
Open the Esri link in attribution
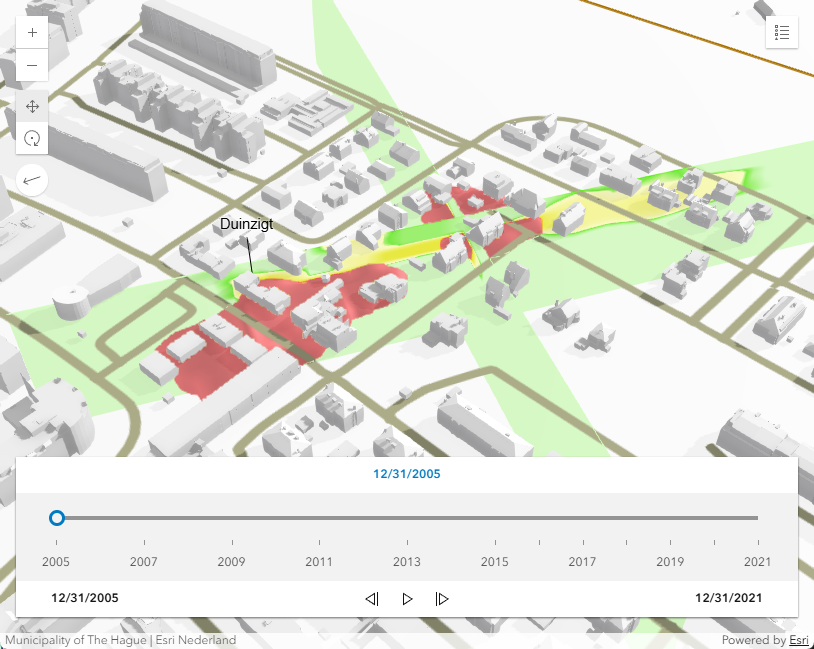(x=799, y=640)
